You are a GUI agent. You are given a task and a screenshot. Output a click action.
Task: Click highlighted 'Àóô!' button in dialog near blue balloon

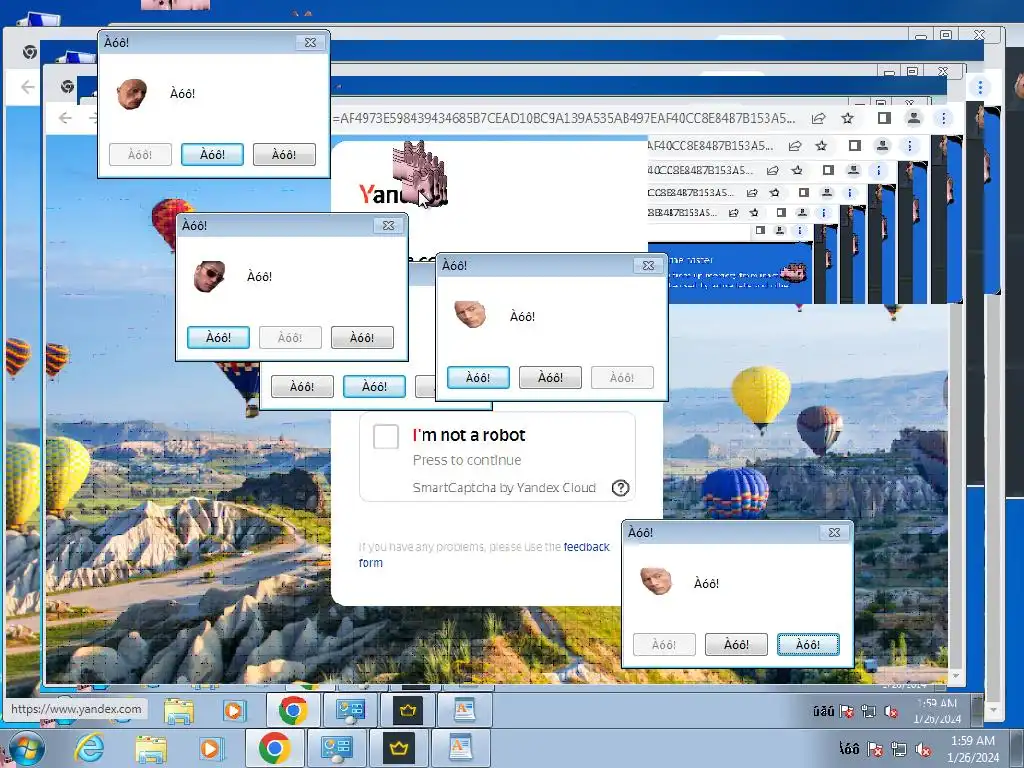808,645
